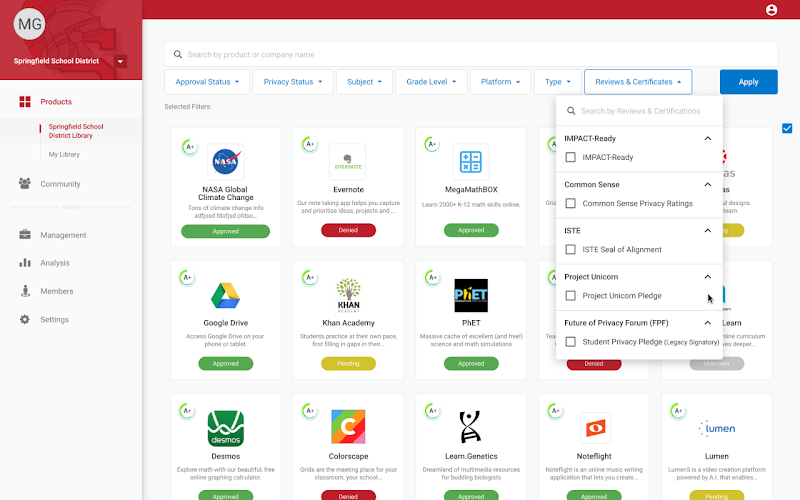Close the Reviews & Certificates dropdown
This screenshot has height=500, width=800.
point(638,82)
